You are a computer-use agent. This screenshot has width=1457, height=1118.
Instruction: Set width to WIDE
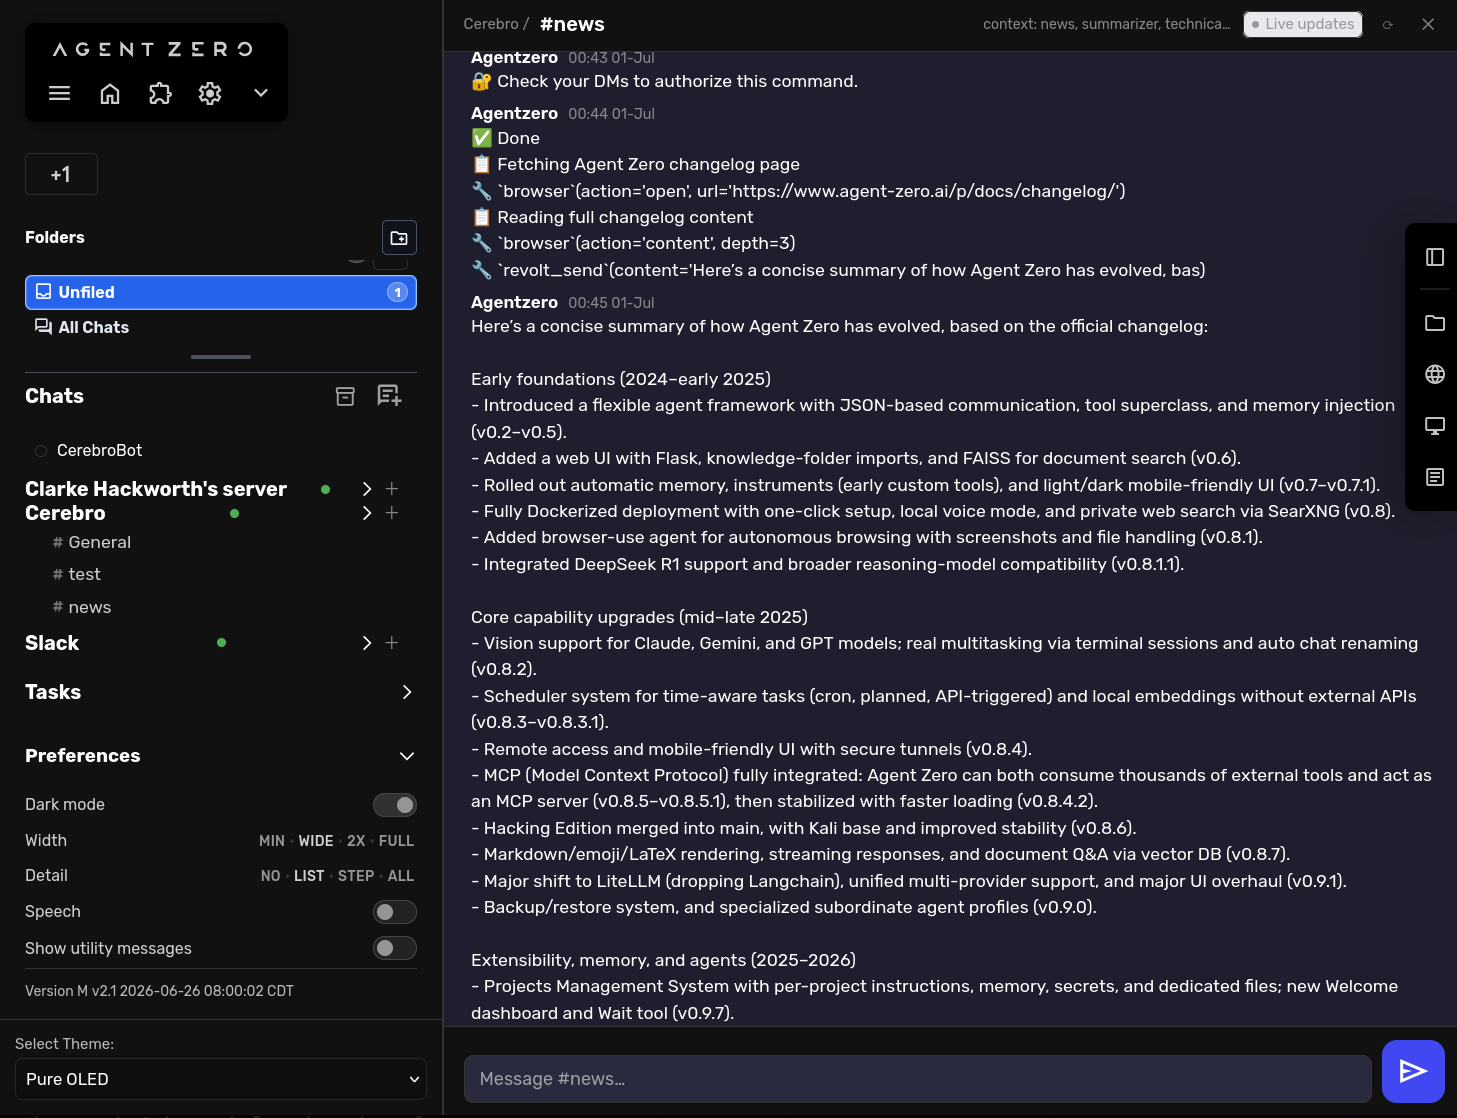[316, 841]
